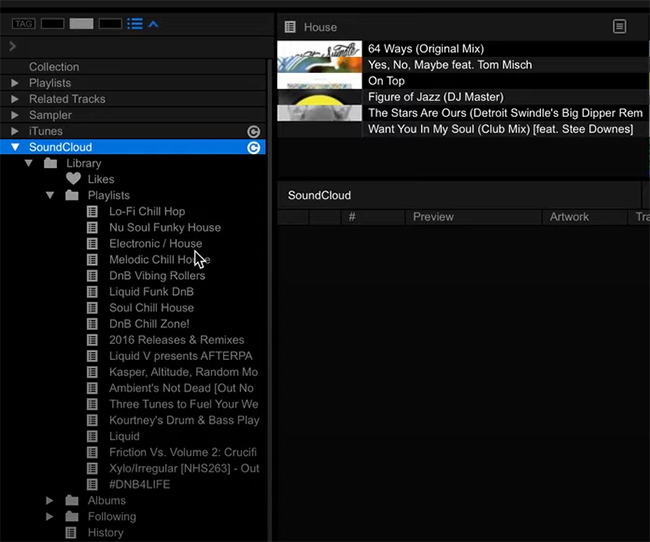This screenshot has width=650, height=542.
Task: Collapse the SoundCloud Library folder
Action: tap(29, 163)
